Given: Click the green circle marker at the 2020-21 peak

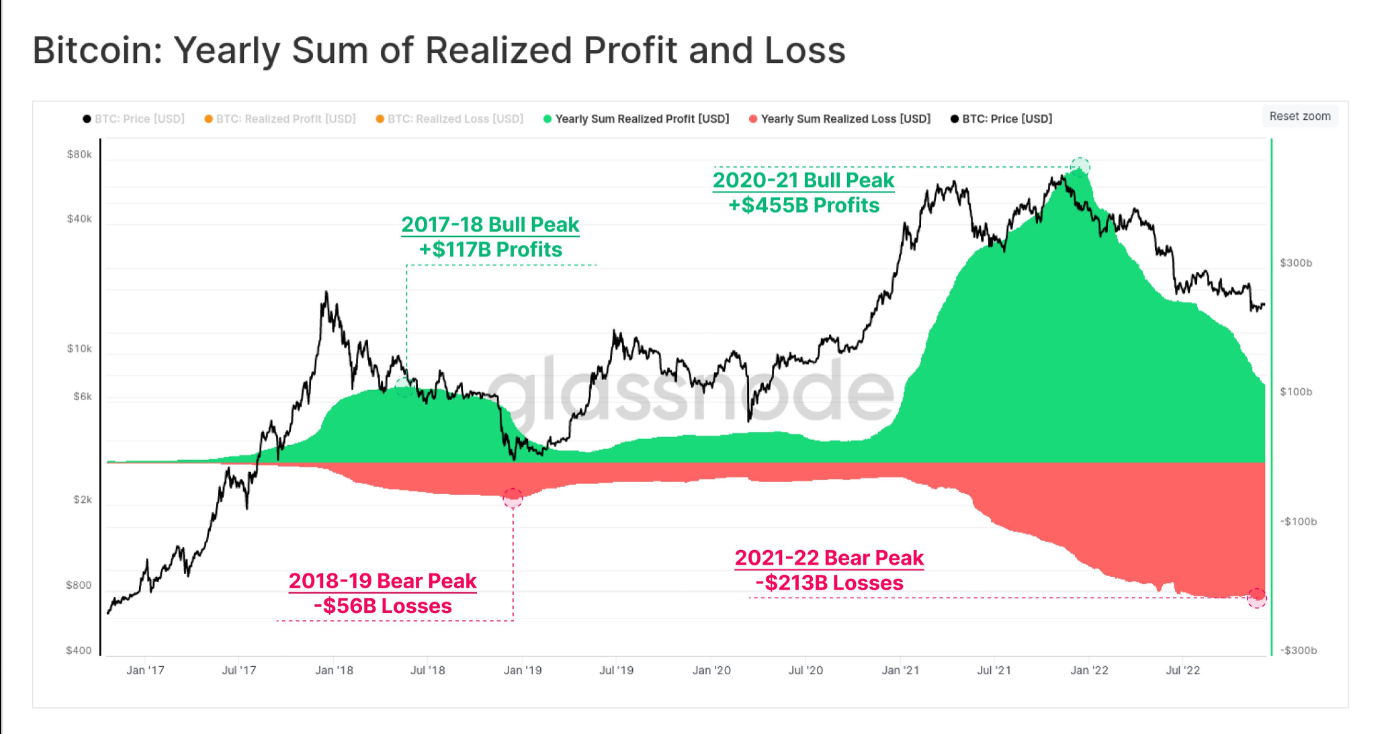Looking at the screenshot, I should [x=1080, y=166].
